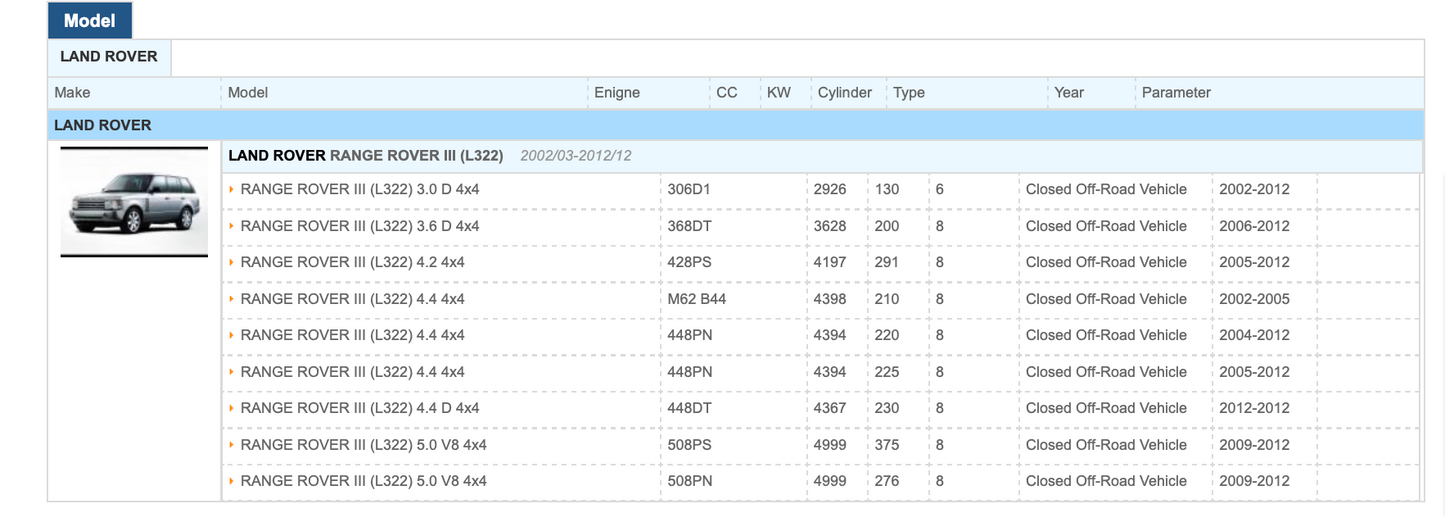Image resolution: width=1445 pixels, height=522 pixels.
Task: Open the Model tab
Action: click(x=90, y=20)
